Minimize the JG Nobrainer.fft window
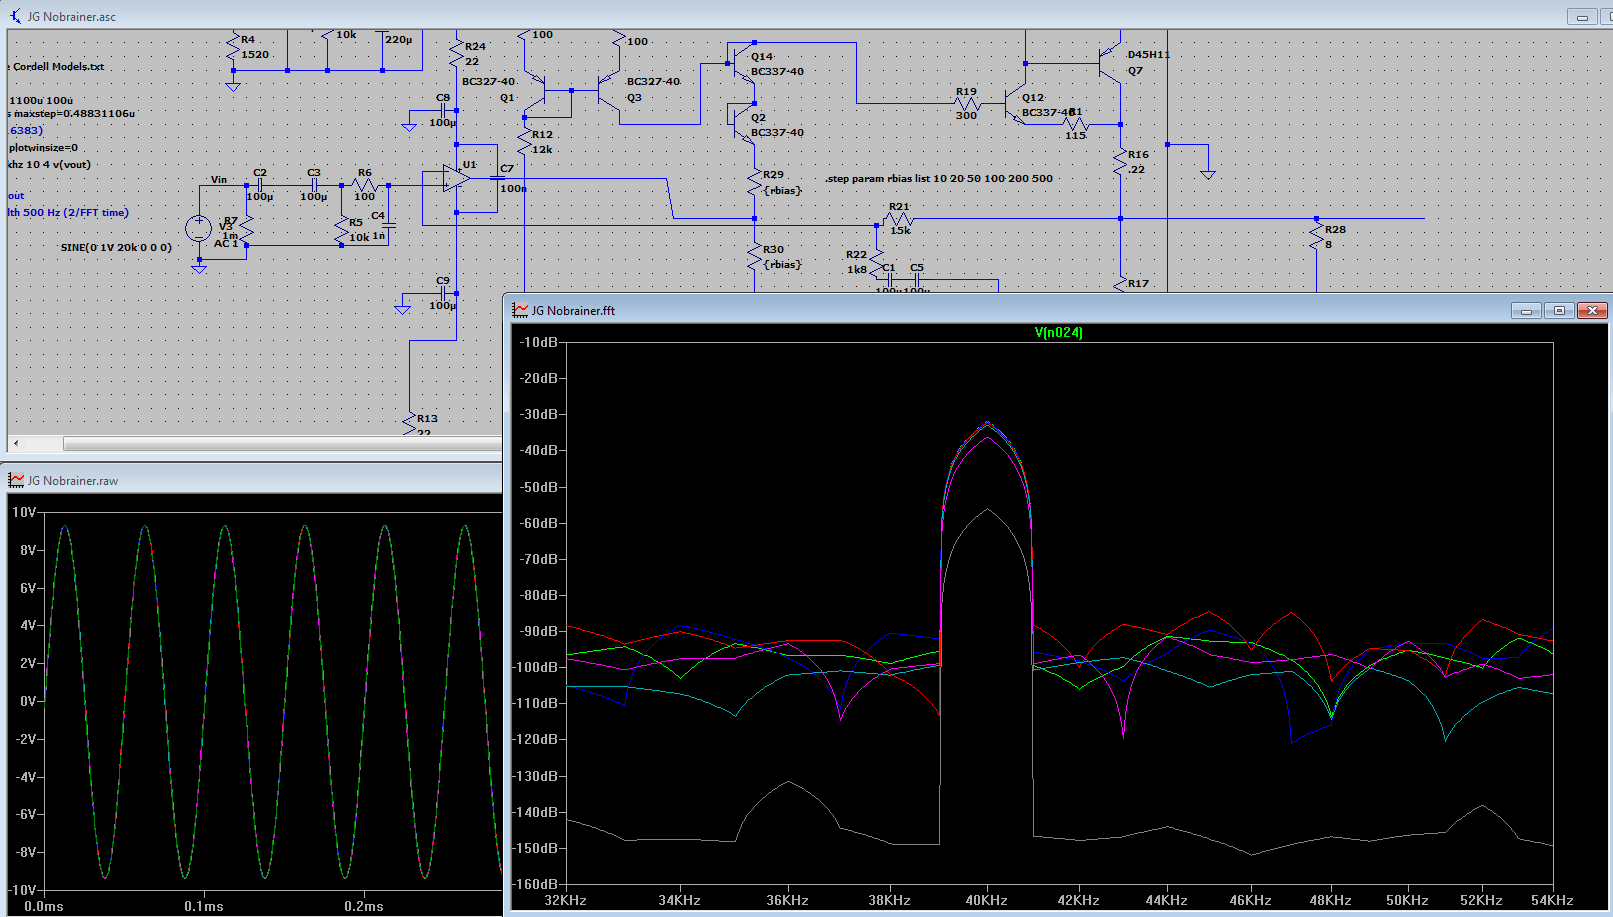This screenshot has height=917, width=1613. click(x=1526, y=311)
